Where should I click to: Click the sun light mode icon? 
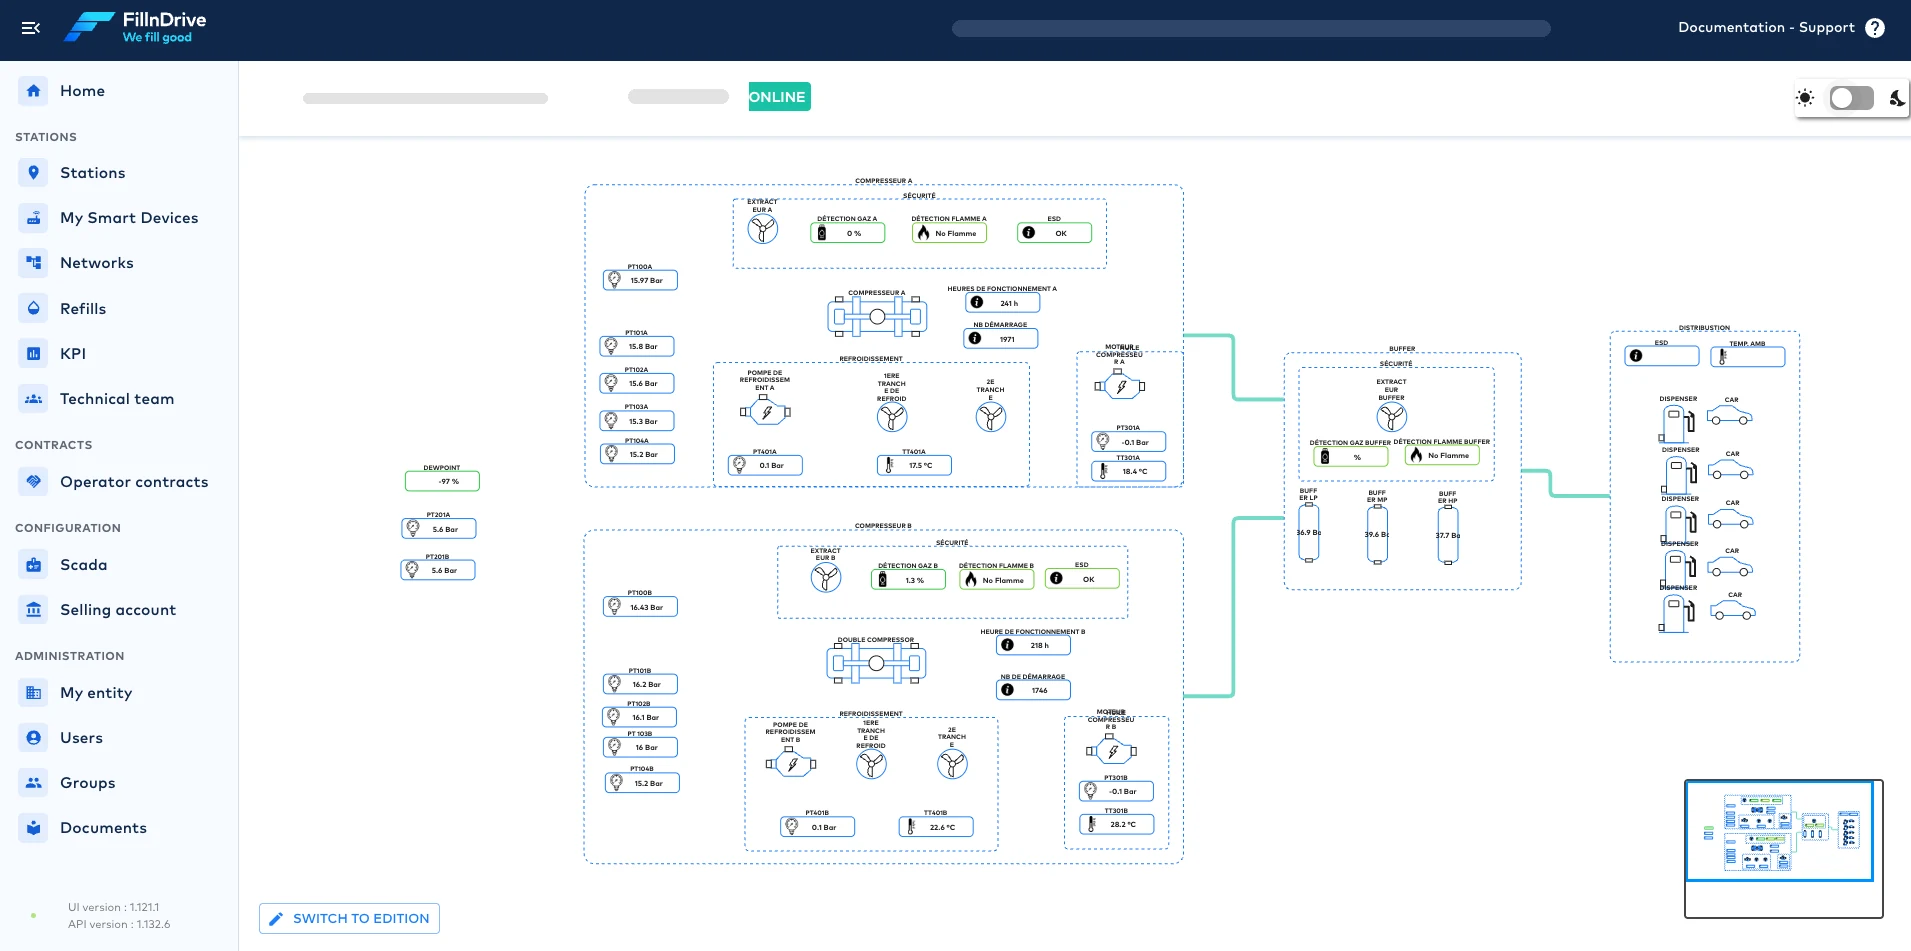1805,98
